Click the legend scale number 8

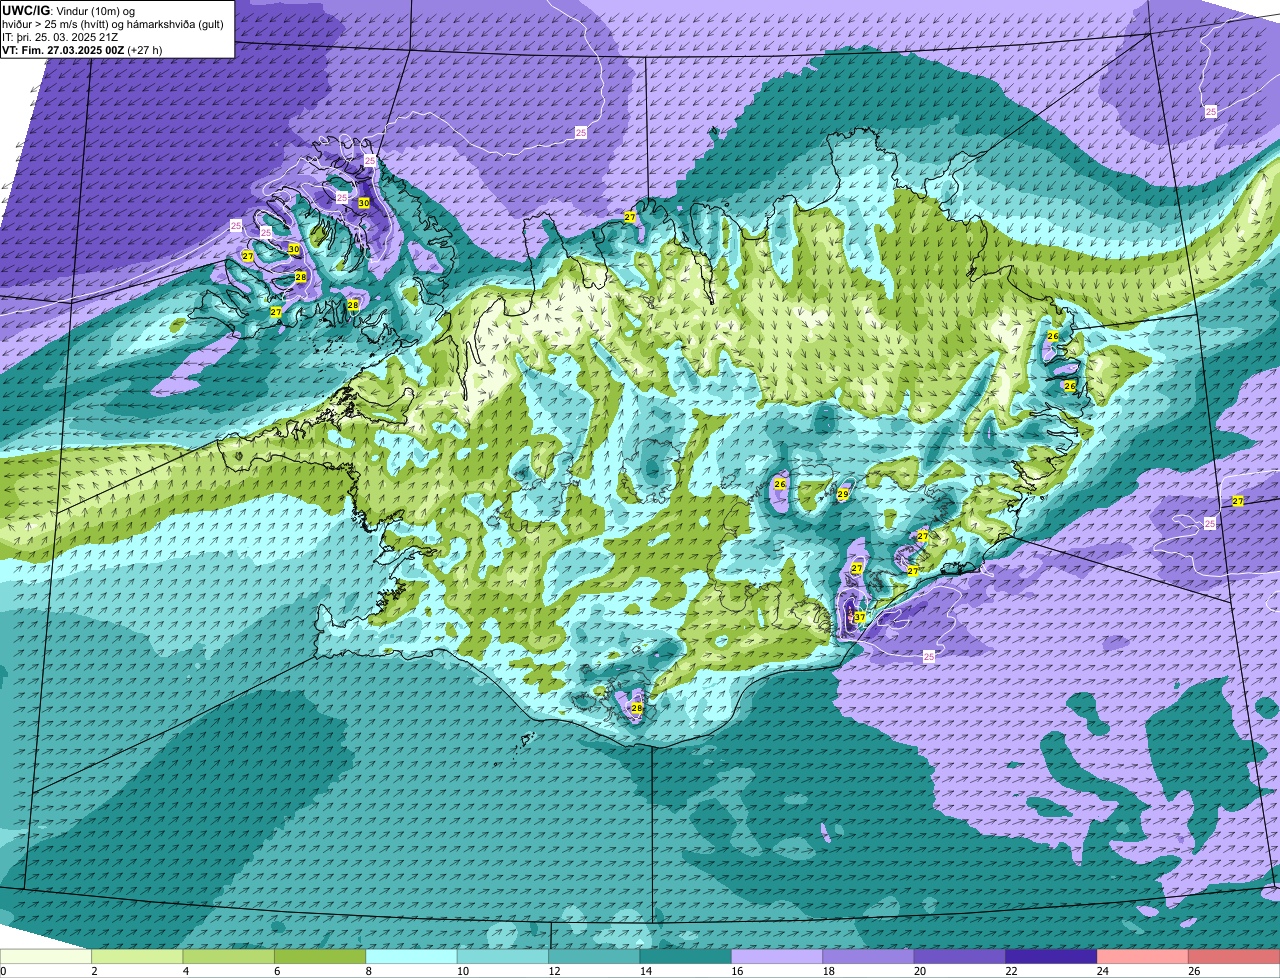pyautogui.click(x=369, y=971)
